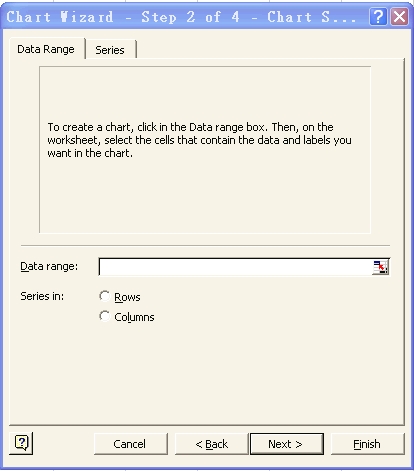Go back with the Back button
The height and width of the screenshot is (471, 414).
pos(212,444)
